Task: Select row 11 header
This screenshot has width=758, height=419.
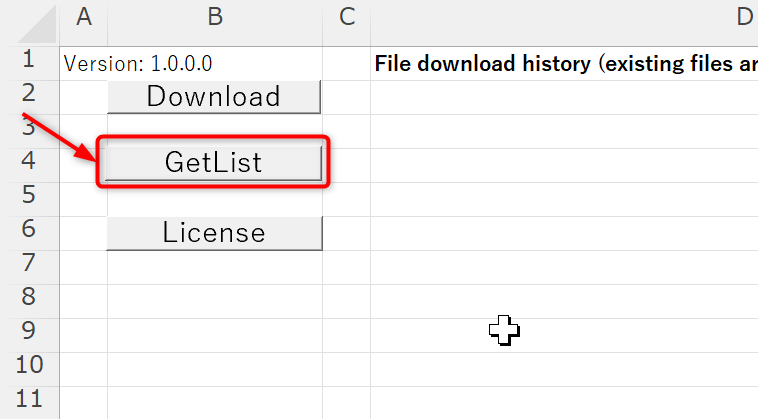Action: pos(28,399)
